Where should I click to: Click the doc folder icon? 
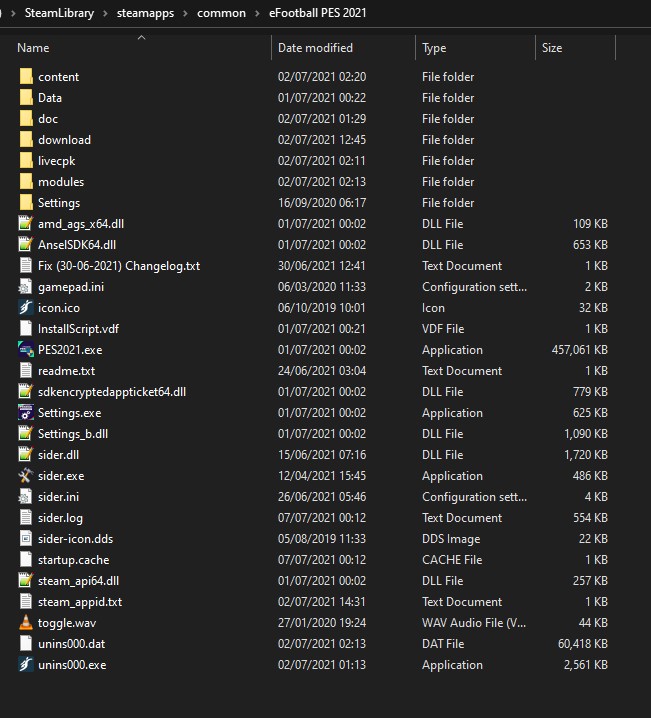pyautogui.click(x=26, y=119)
